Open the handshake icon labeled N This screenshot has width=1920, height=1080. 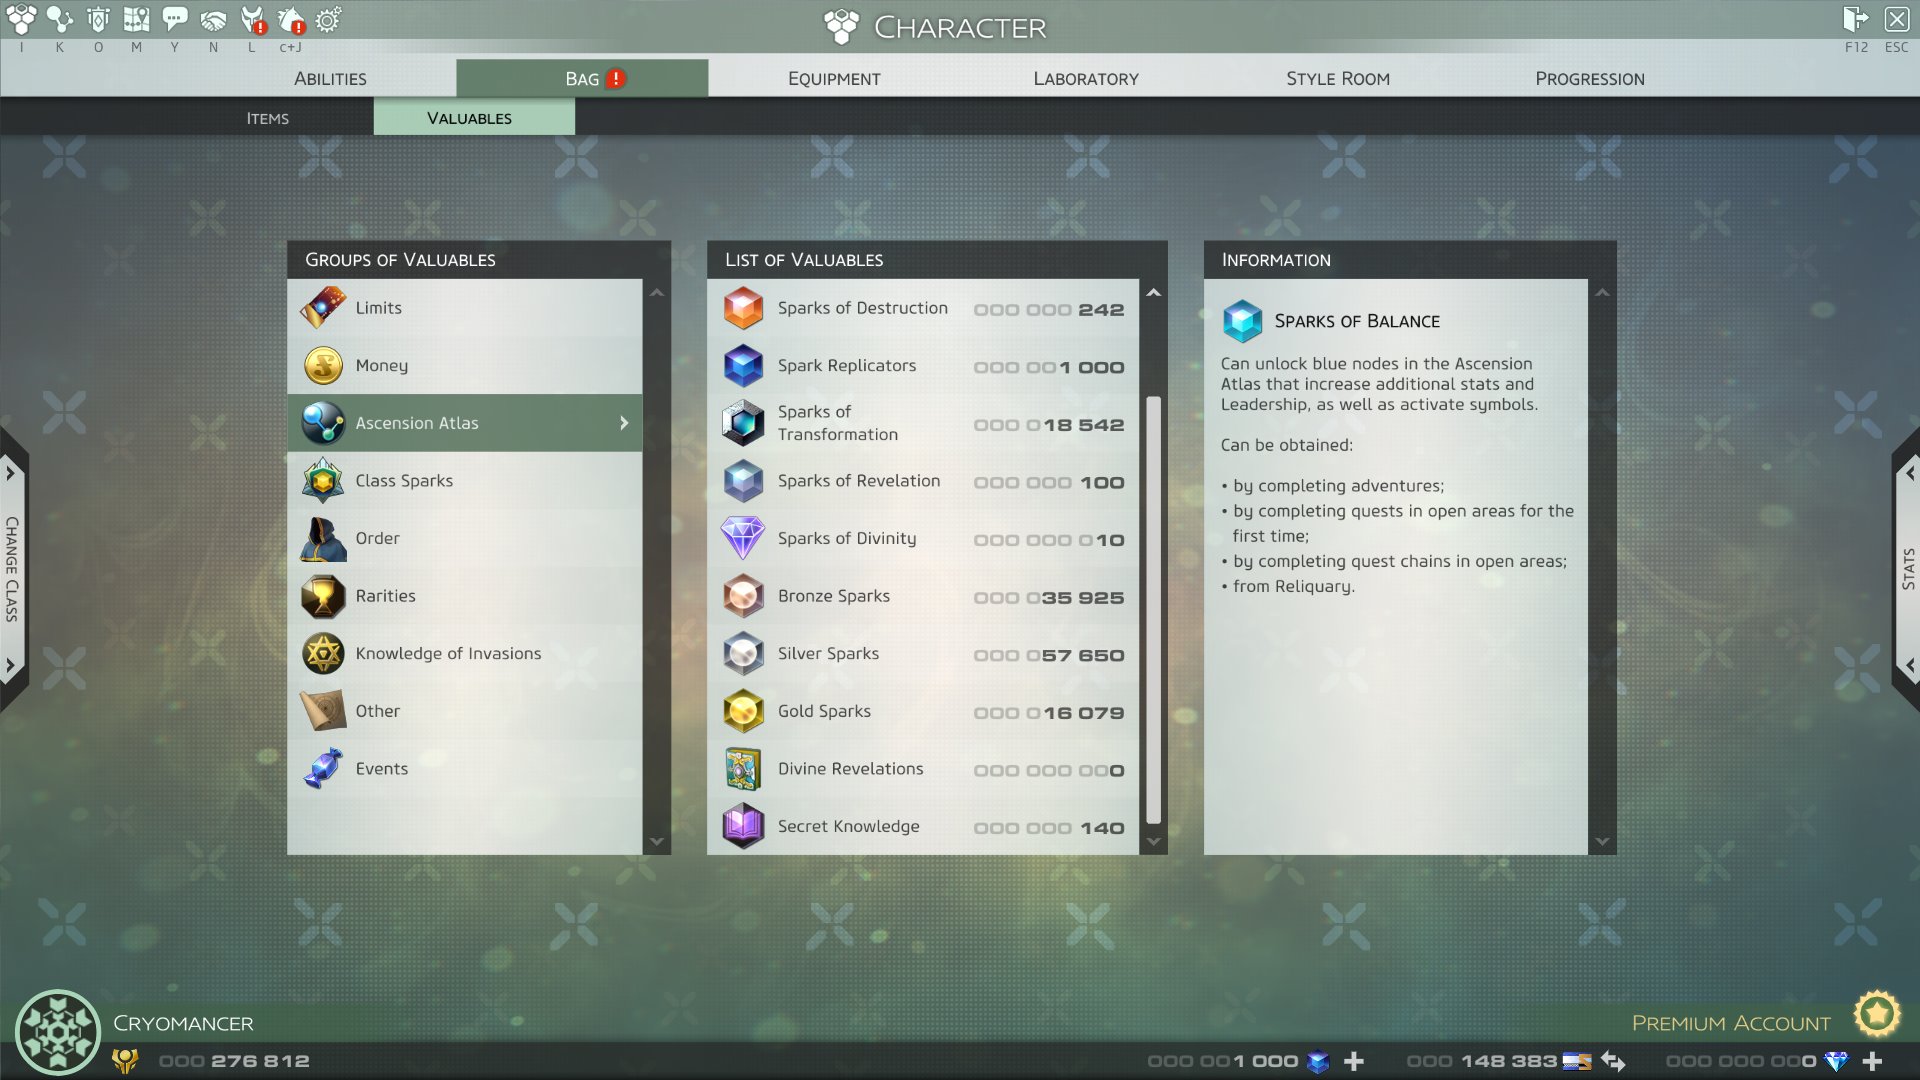pos(213,19)
